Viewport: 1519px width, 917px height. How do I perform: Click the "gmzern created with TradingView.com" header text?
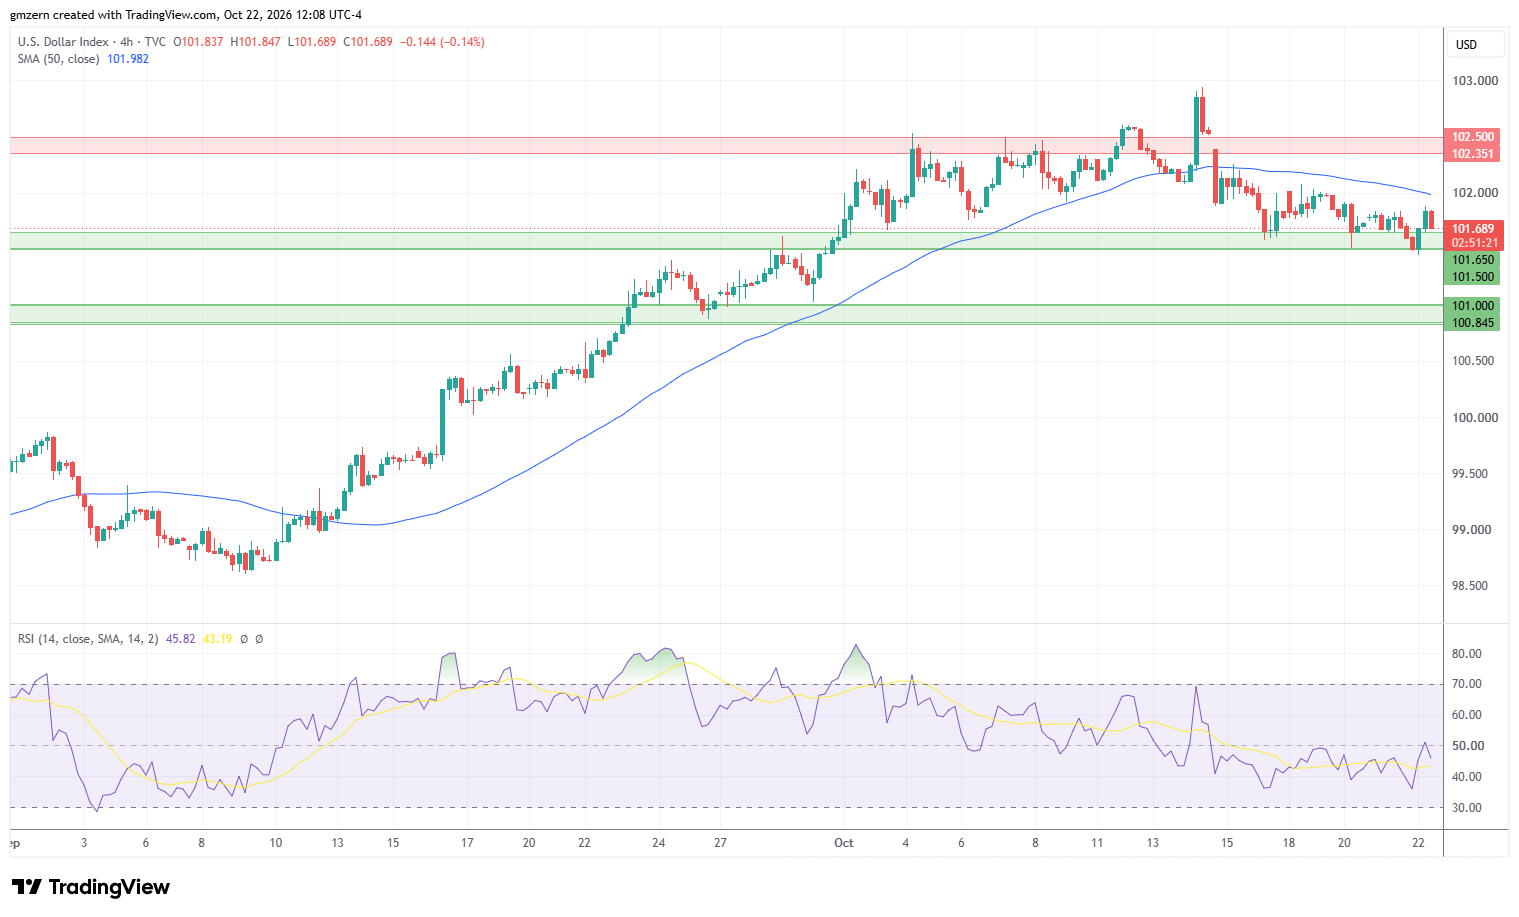114,15
